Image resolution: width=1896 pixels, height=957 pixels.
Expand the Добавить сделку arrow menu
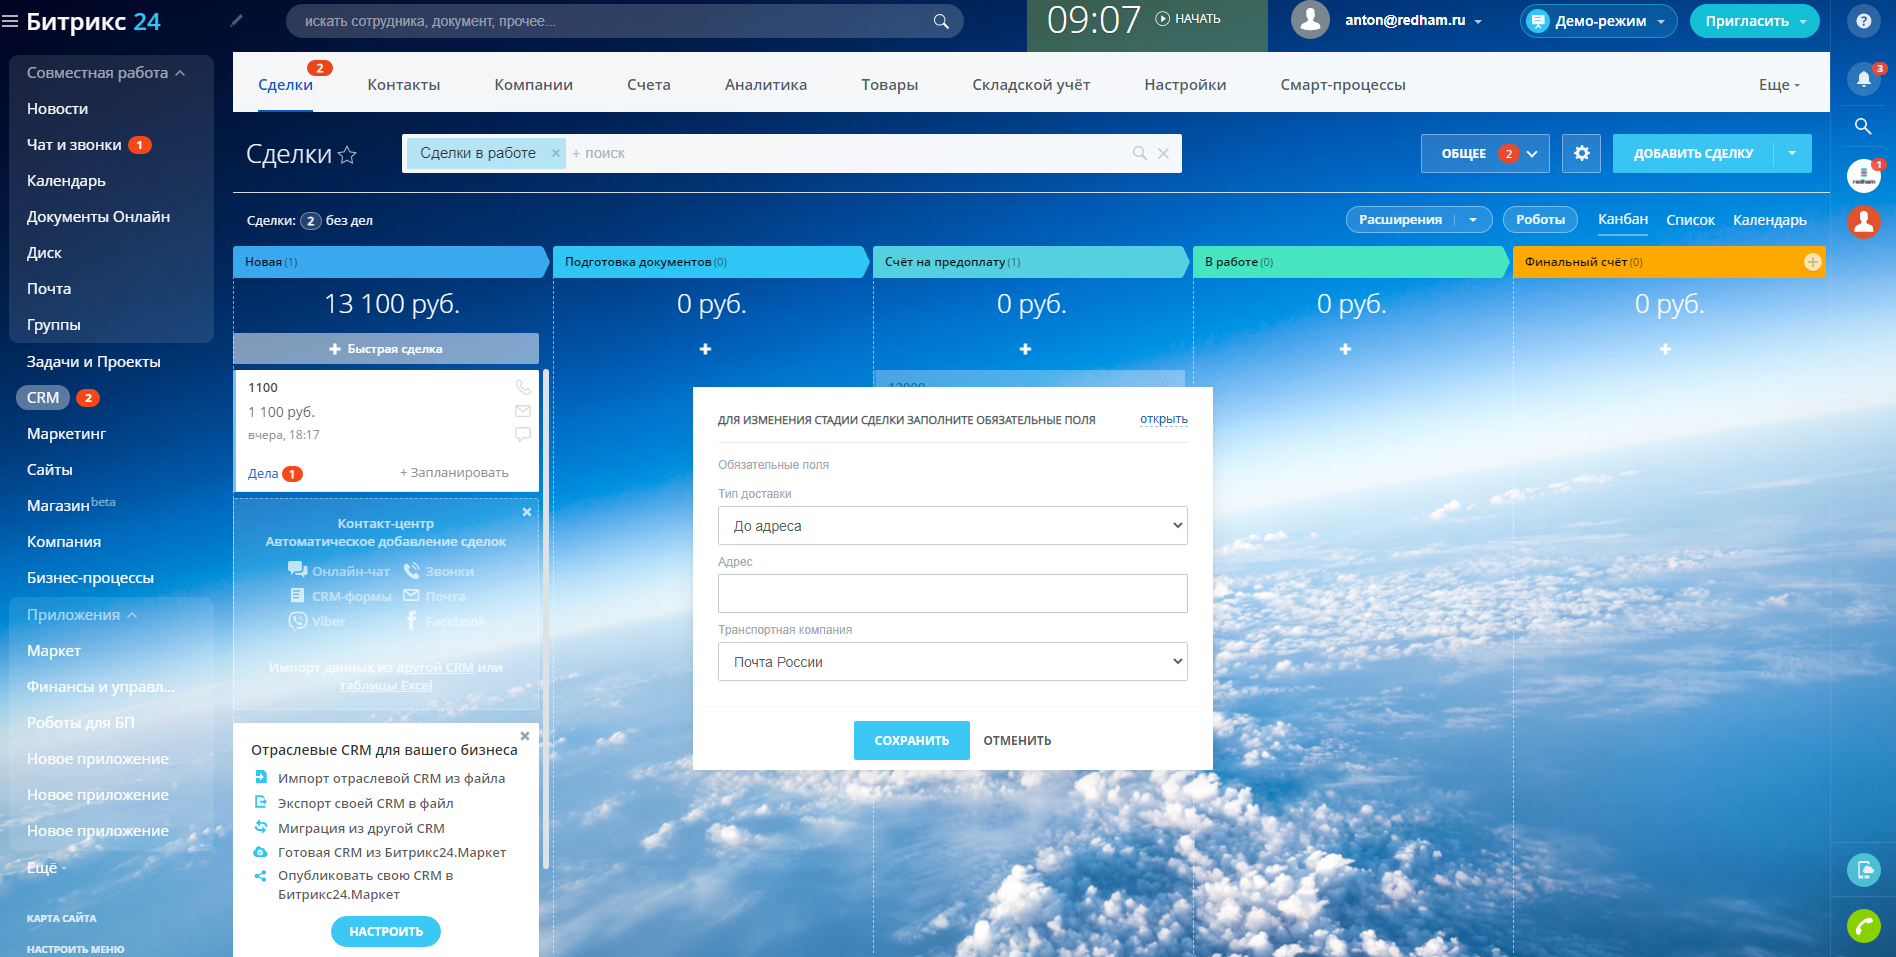tap(1792, 154)
